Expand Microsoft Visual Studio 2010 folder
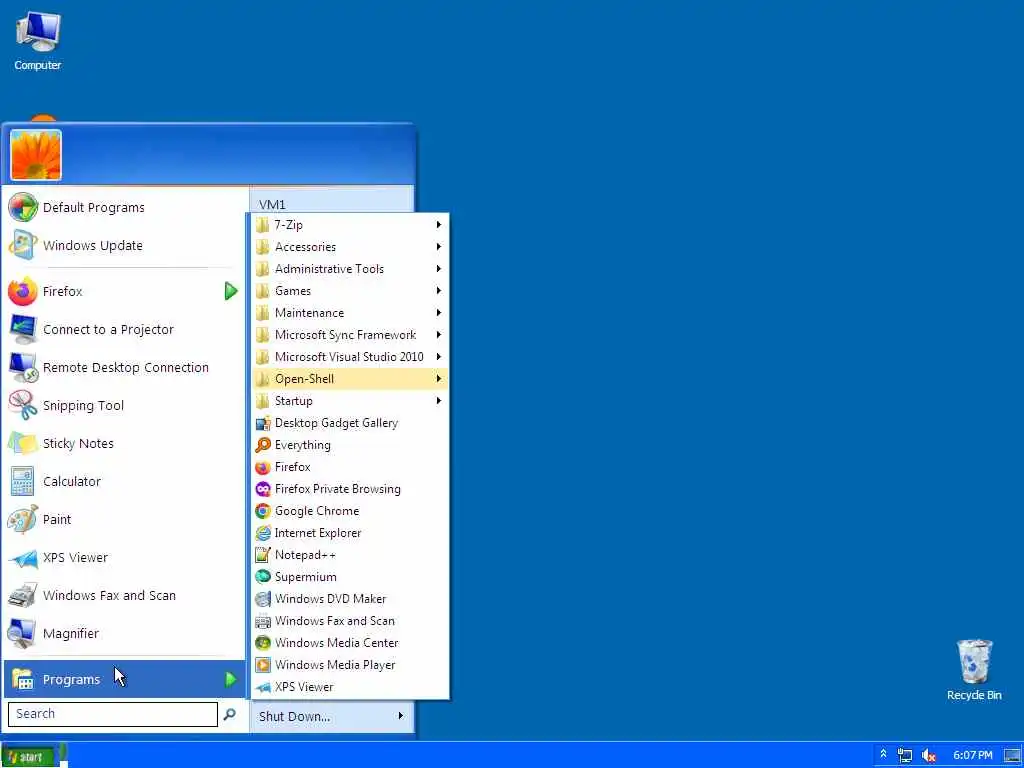Screen dimensions: 1024x768 [x=350, y=357]
